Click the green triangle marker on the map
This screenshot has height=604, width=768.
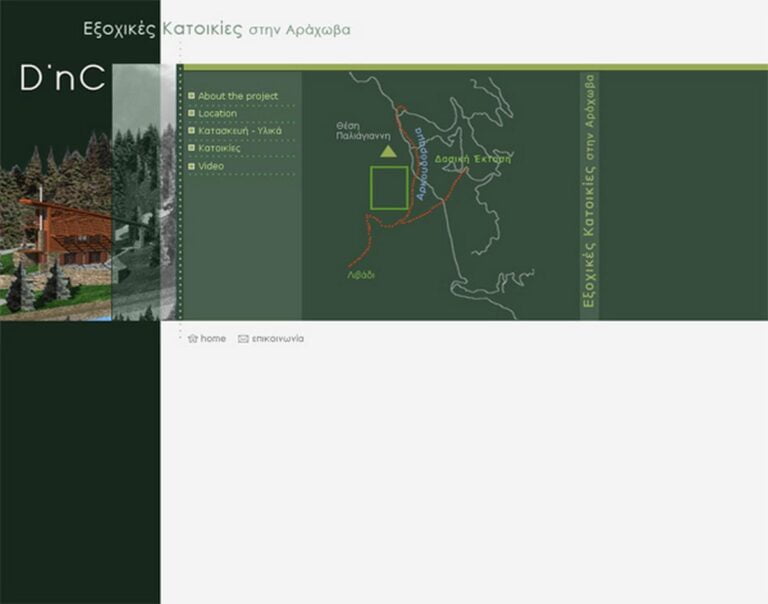[x=388, y=151]
